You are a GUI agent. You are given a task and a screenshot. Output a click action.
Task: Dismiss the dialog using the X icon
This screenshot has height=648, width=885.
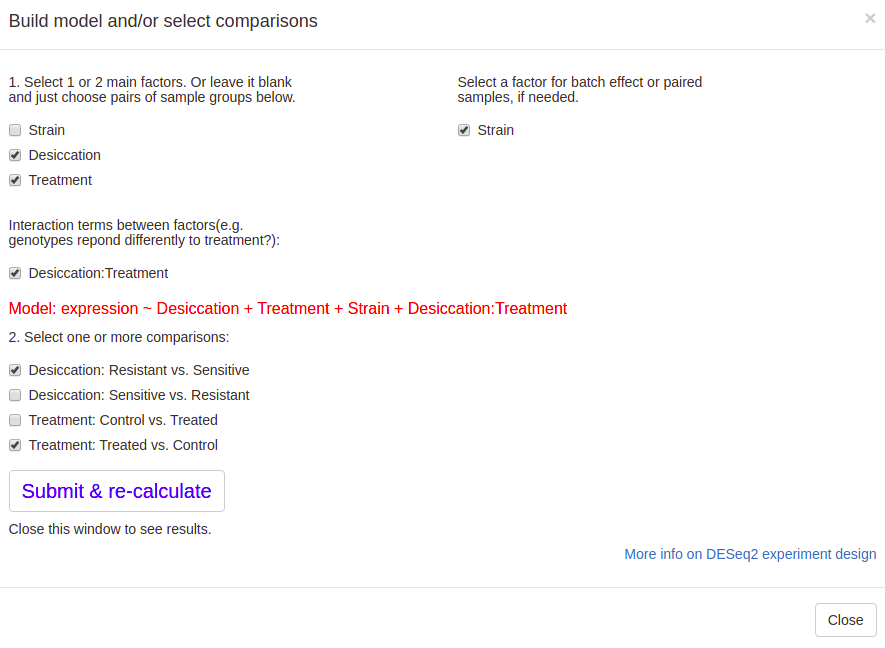click(870, 18)
